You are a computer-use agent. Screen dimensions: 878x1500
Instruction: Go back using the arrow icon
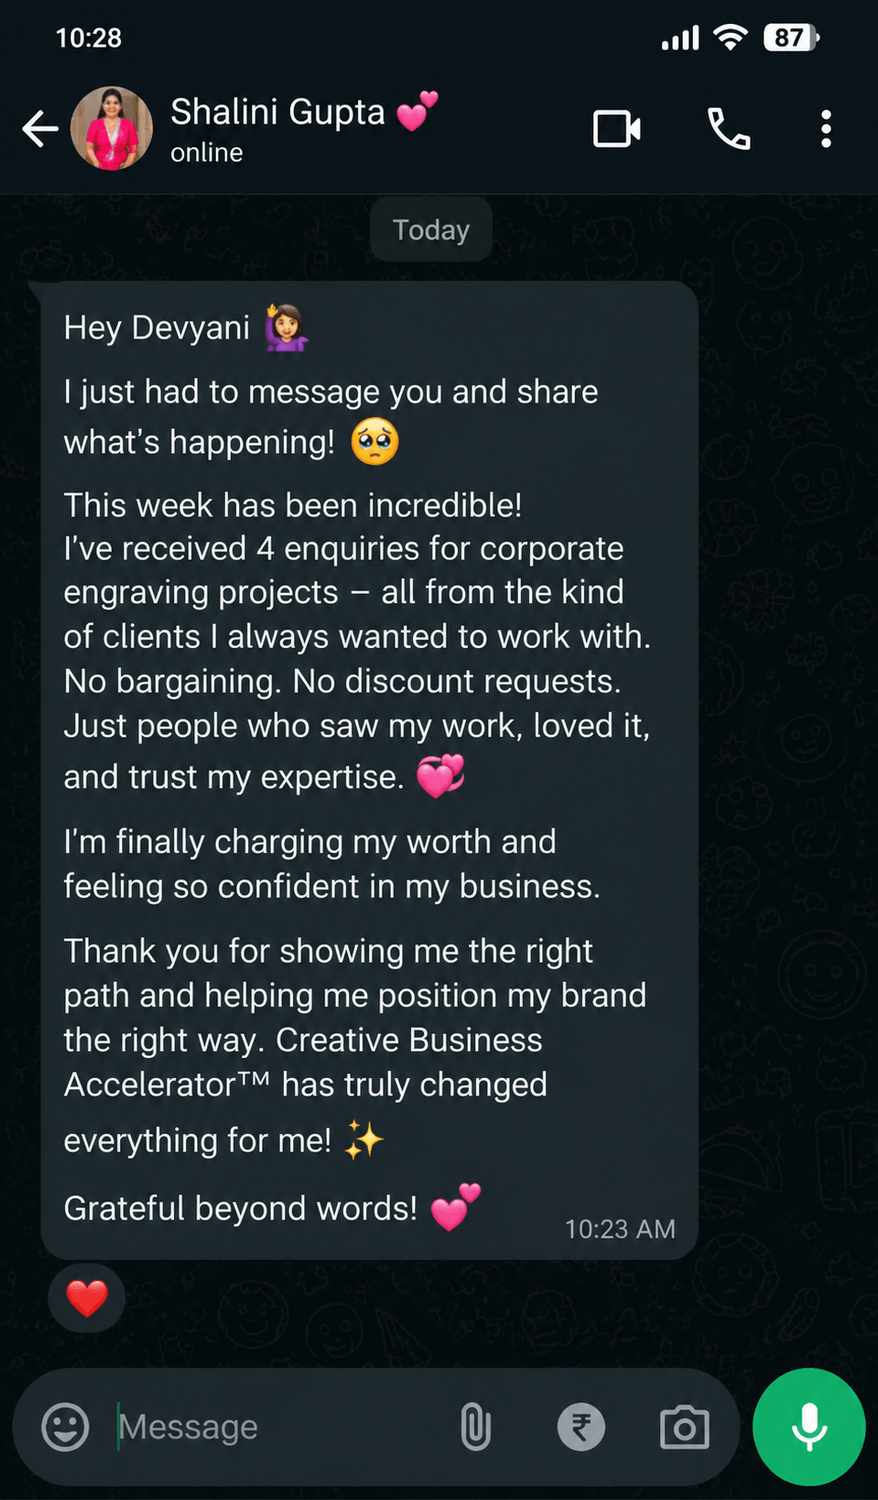tap(40, 129)
